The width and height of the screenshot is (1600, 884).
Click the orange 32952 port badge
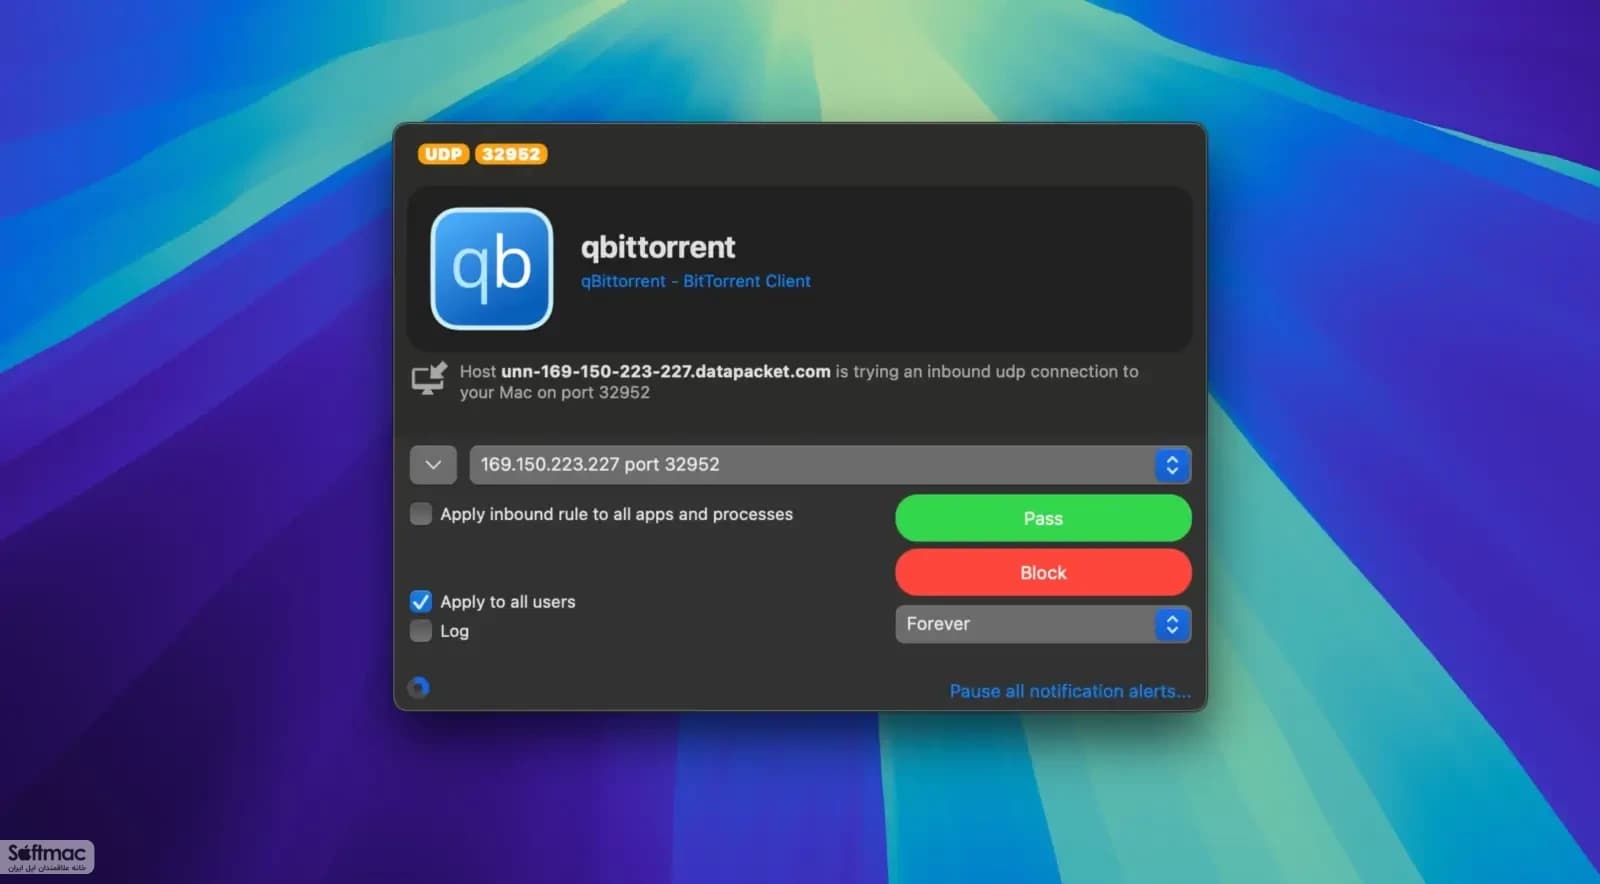point(510,154)
